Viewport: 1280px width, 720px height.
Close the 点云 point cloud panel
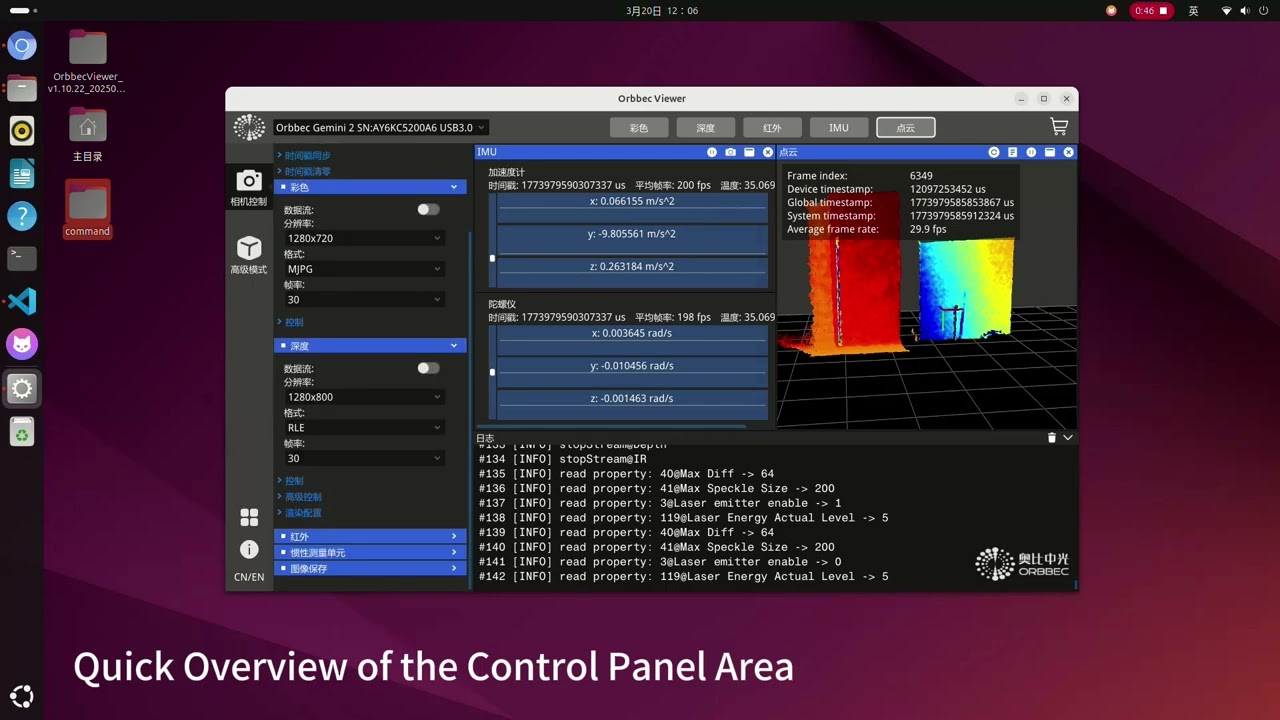1068,152
